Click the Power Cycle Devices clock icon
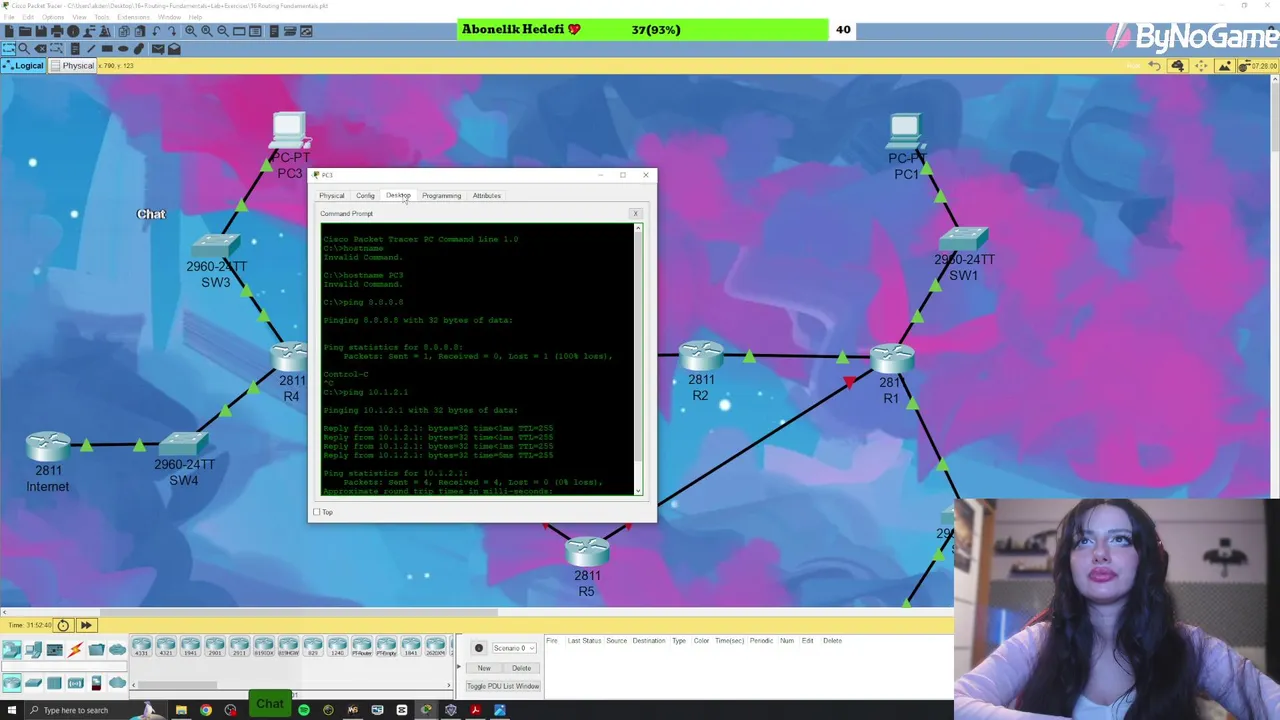Viewport: 1280px width, 720px height. (x=63, y=625)
